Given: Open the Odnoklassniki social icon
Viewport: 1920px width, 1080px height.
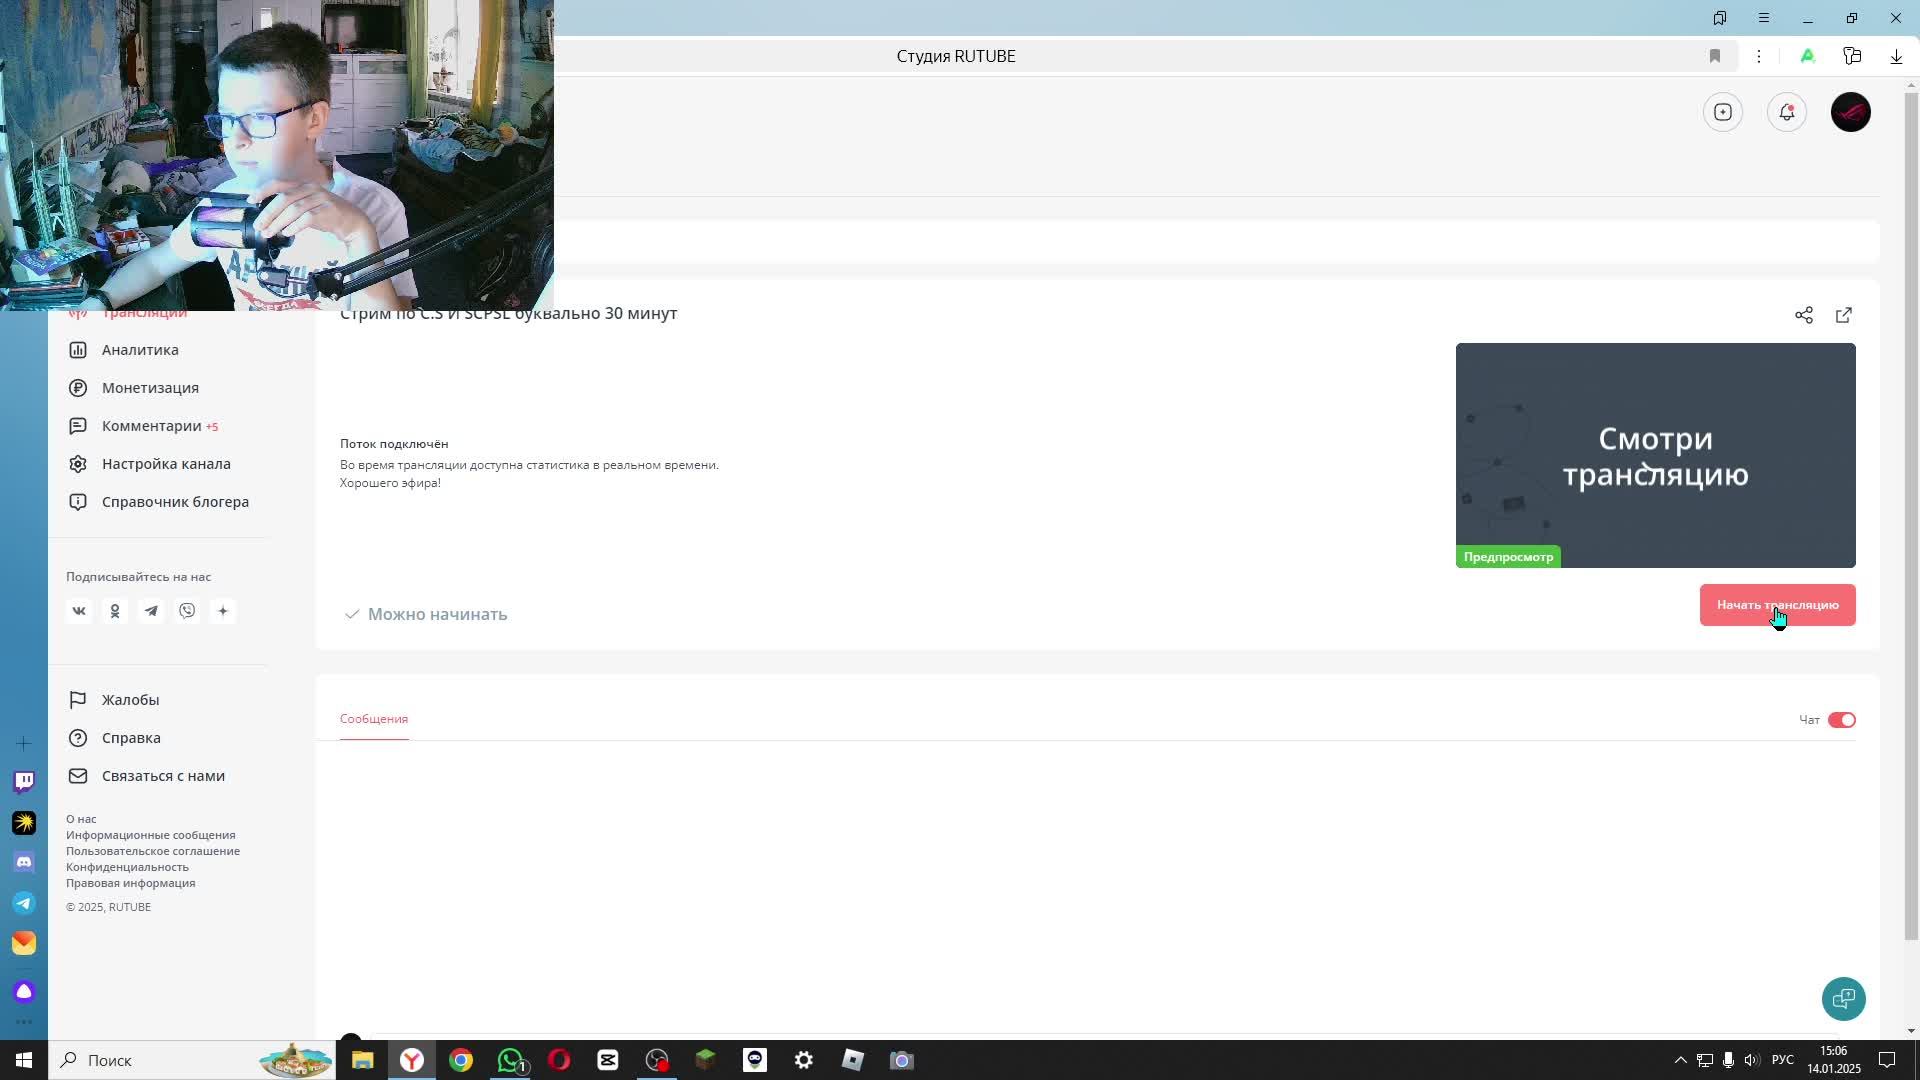Looking at the screenshot, I should pos(115,611).
